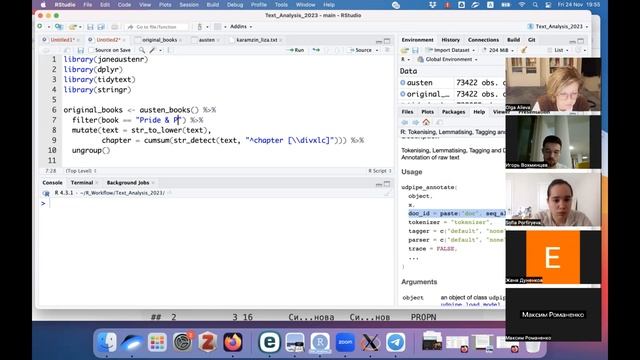The height and width of the screenshot is (360, 640).
Task: Open the 204 MiB memory usage dropdown
Action: pos(498,50)
